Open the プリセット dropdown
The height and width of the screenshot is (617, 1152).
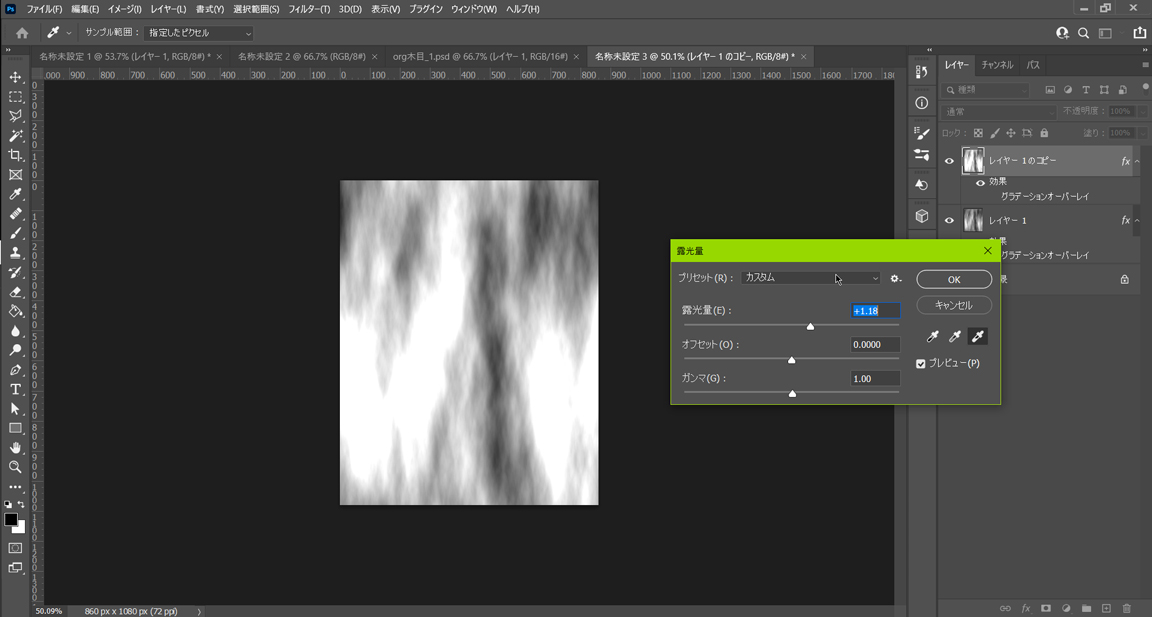pyautogui.click(x=810, y=278)
